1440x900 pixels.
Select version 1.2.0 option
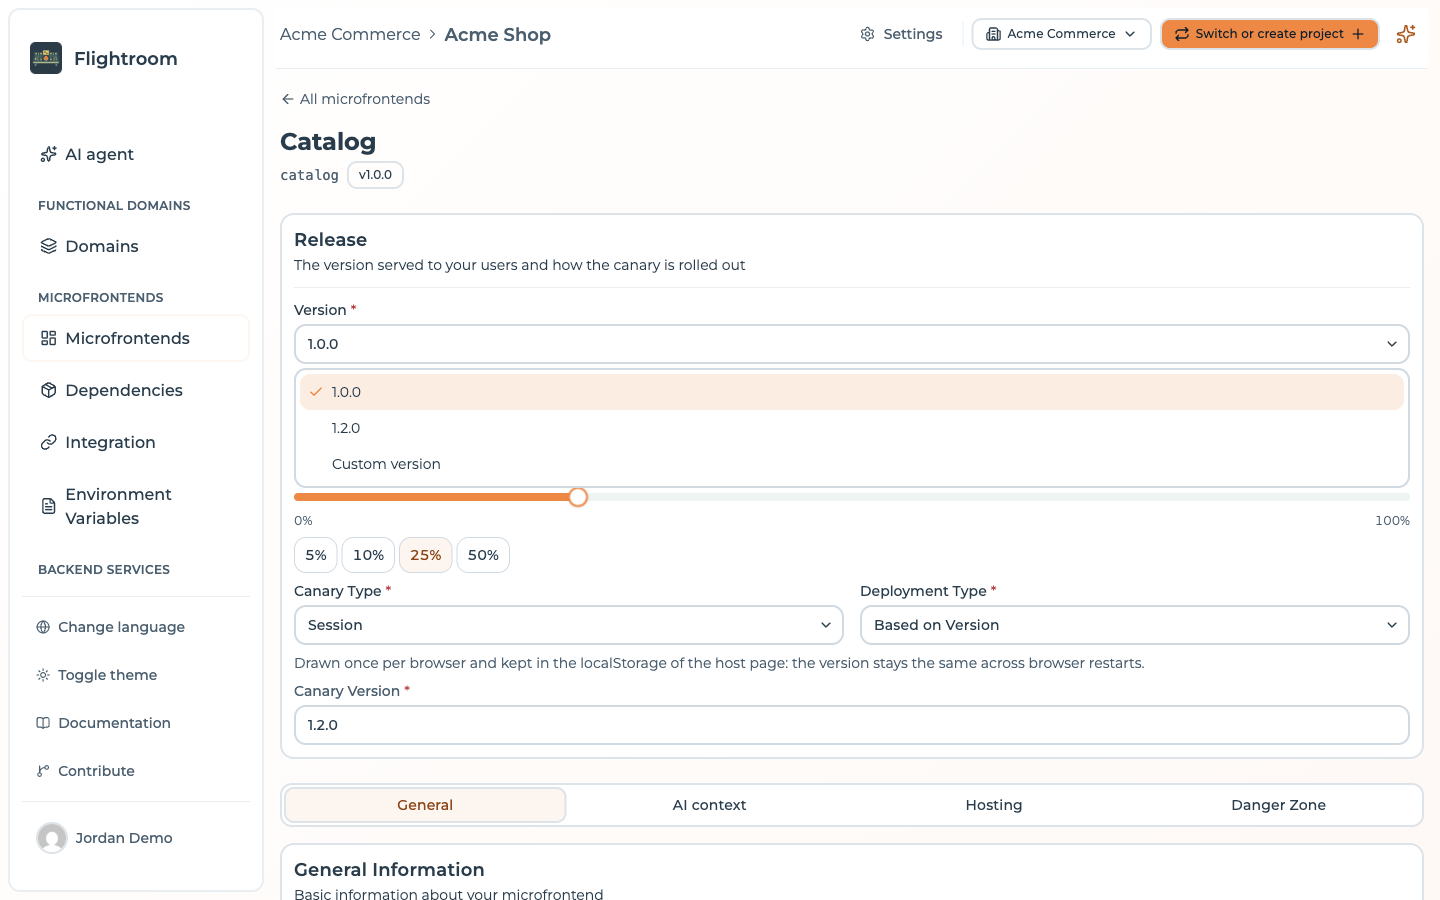(x=852, y=428)
